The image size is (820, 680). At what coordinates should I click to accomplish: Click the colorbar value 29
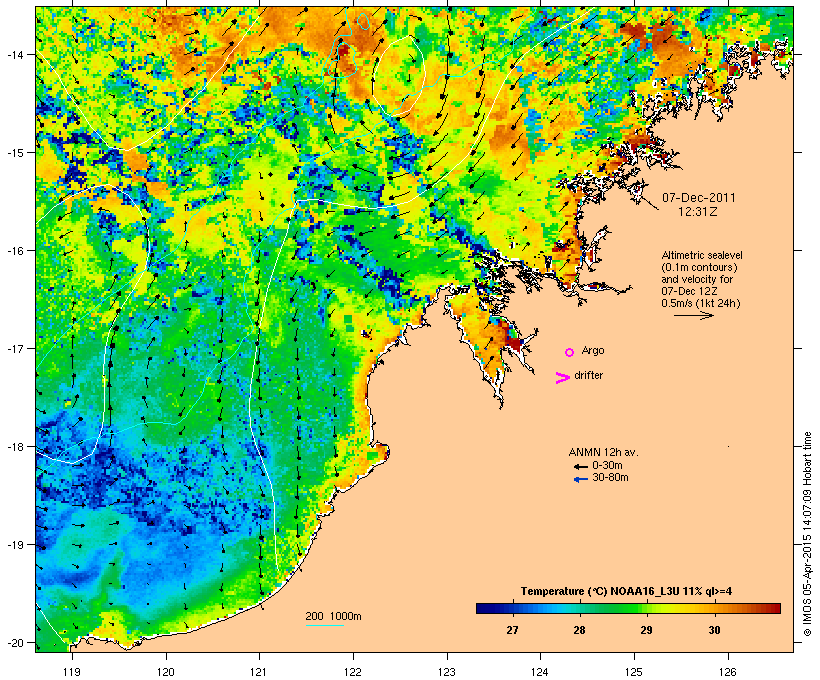[646, 630]
